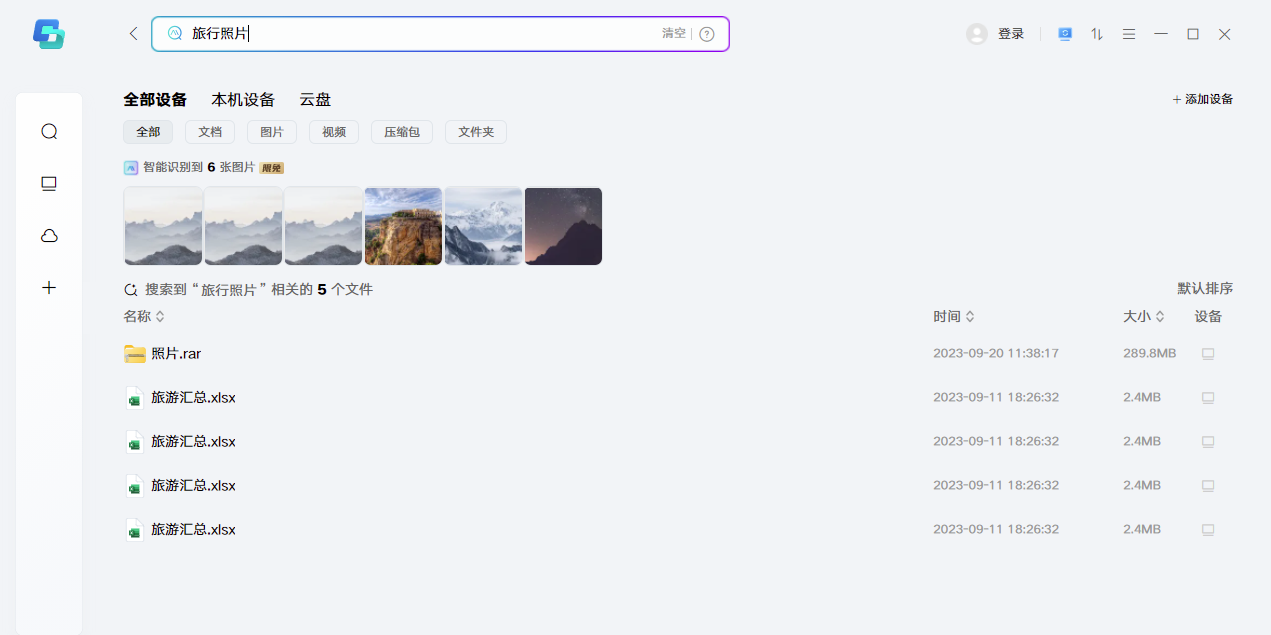The height and width of the screenshot is (635, 1271).
Task: Open the cloud drive icon in sidebar
Action: pos(49,236)
